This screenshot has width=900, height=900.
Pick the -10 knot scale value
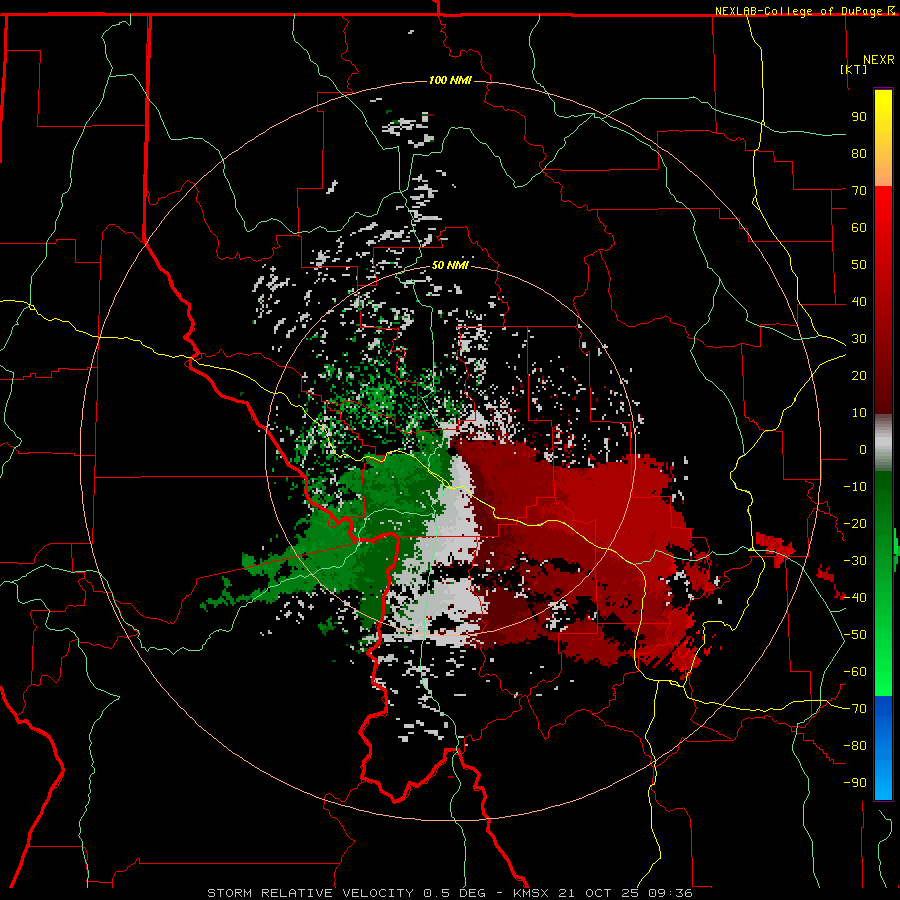[x=855, y=487]
